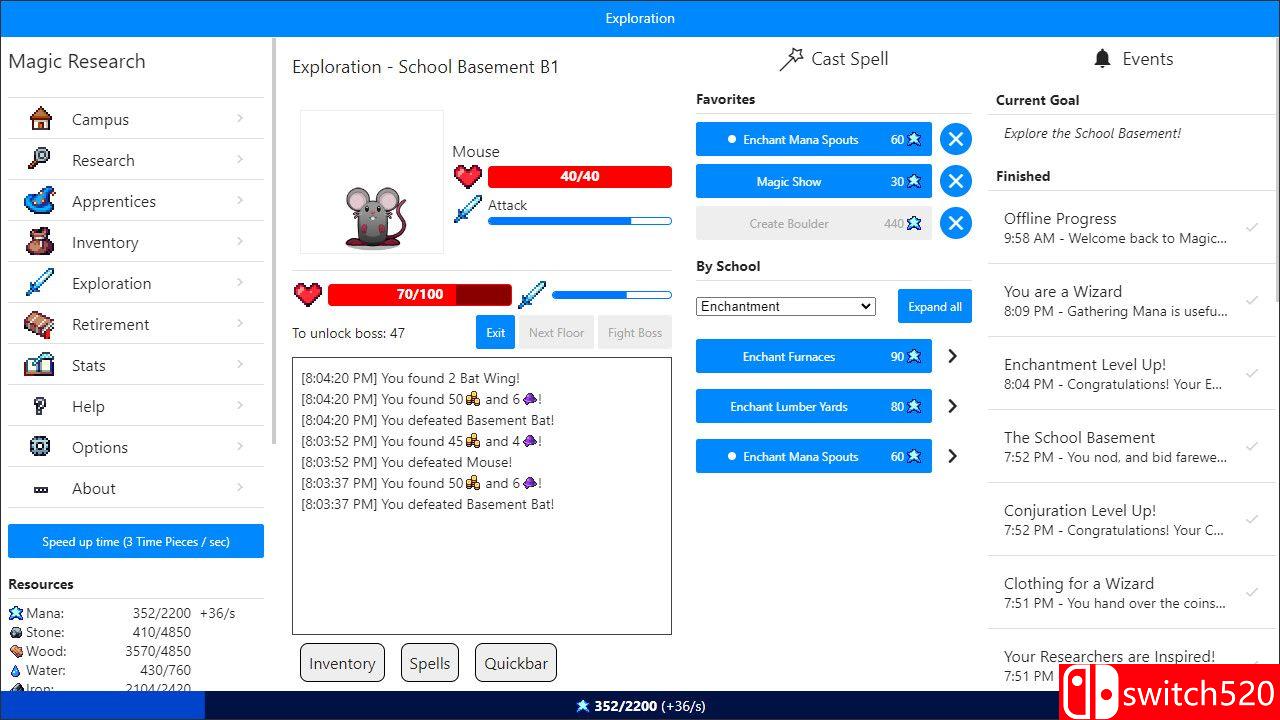This screenshot has height=720, width=1280.
Task: Click the Cast Spell wand icon
Action: click(791, 59)
